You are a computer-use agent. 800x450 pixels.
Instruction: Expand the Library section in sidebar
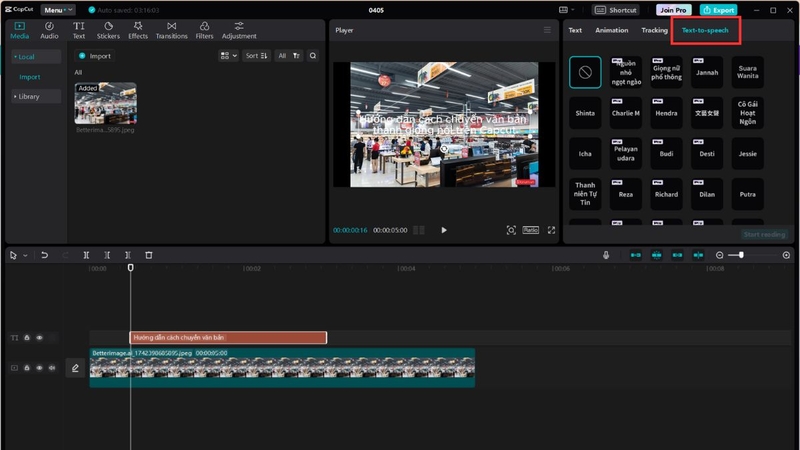[x=36, y=96]
